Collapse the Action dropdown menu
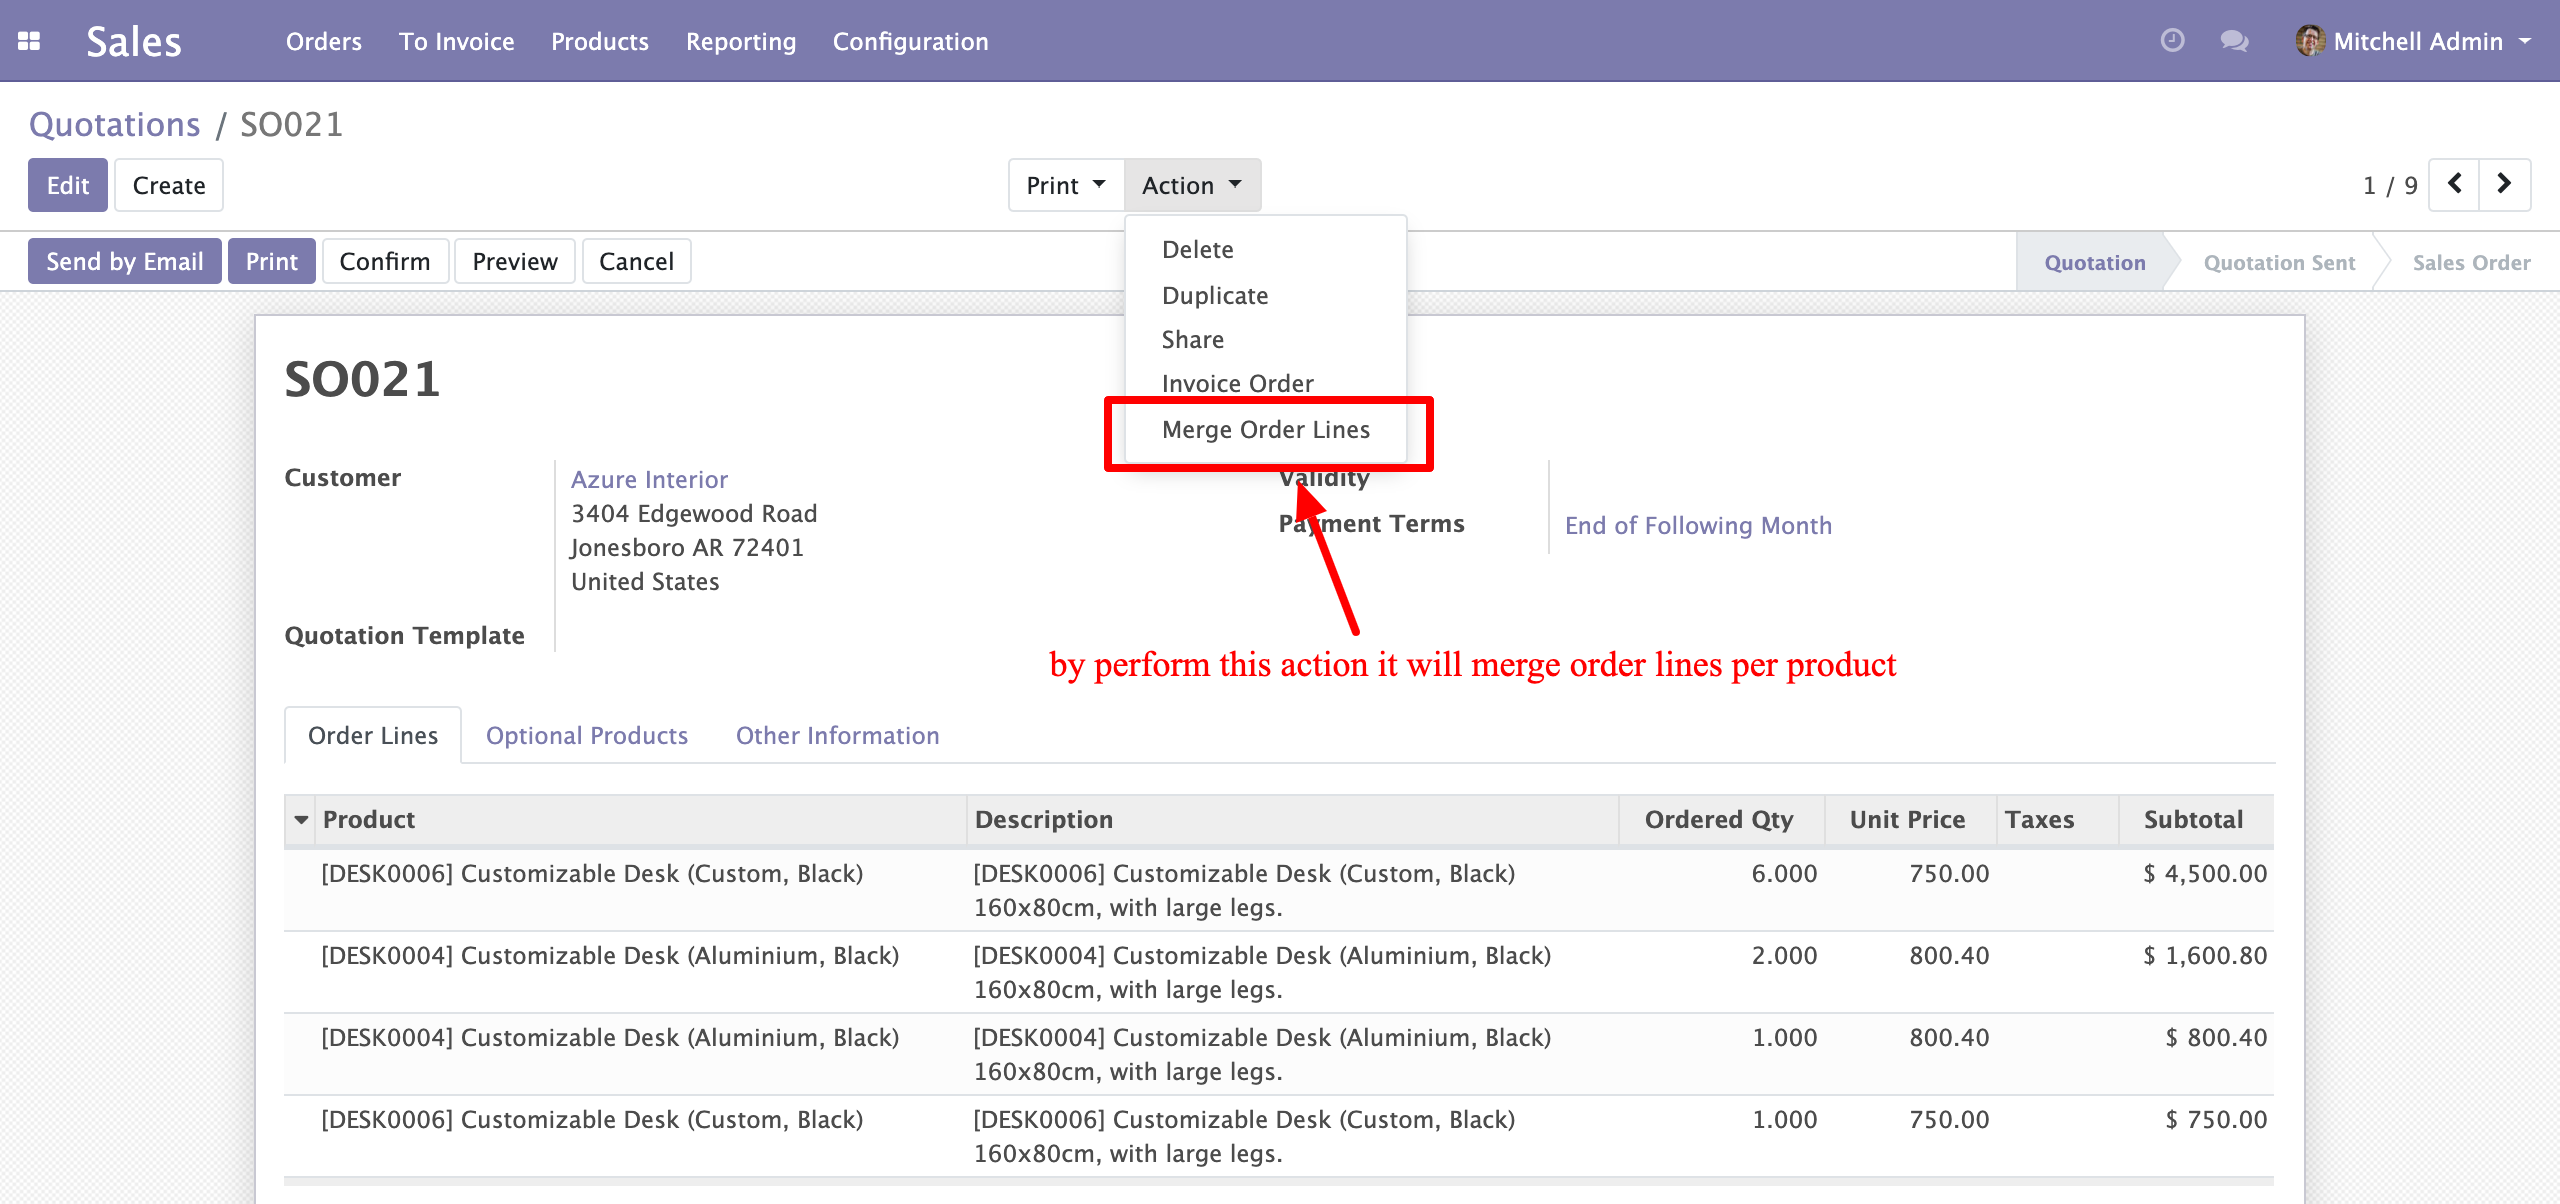The width and height of the screenshot is (2560, 1204). [x=1192, y=185]
